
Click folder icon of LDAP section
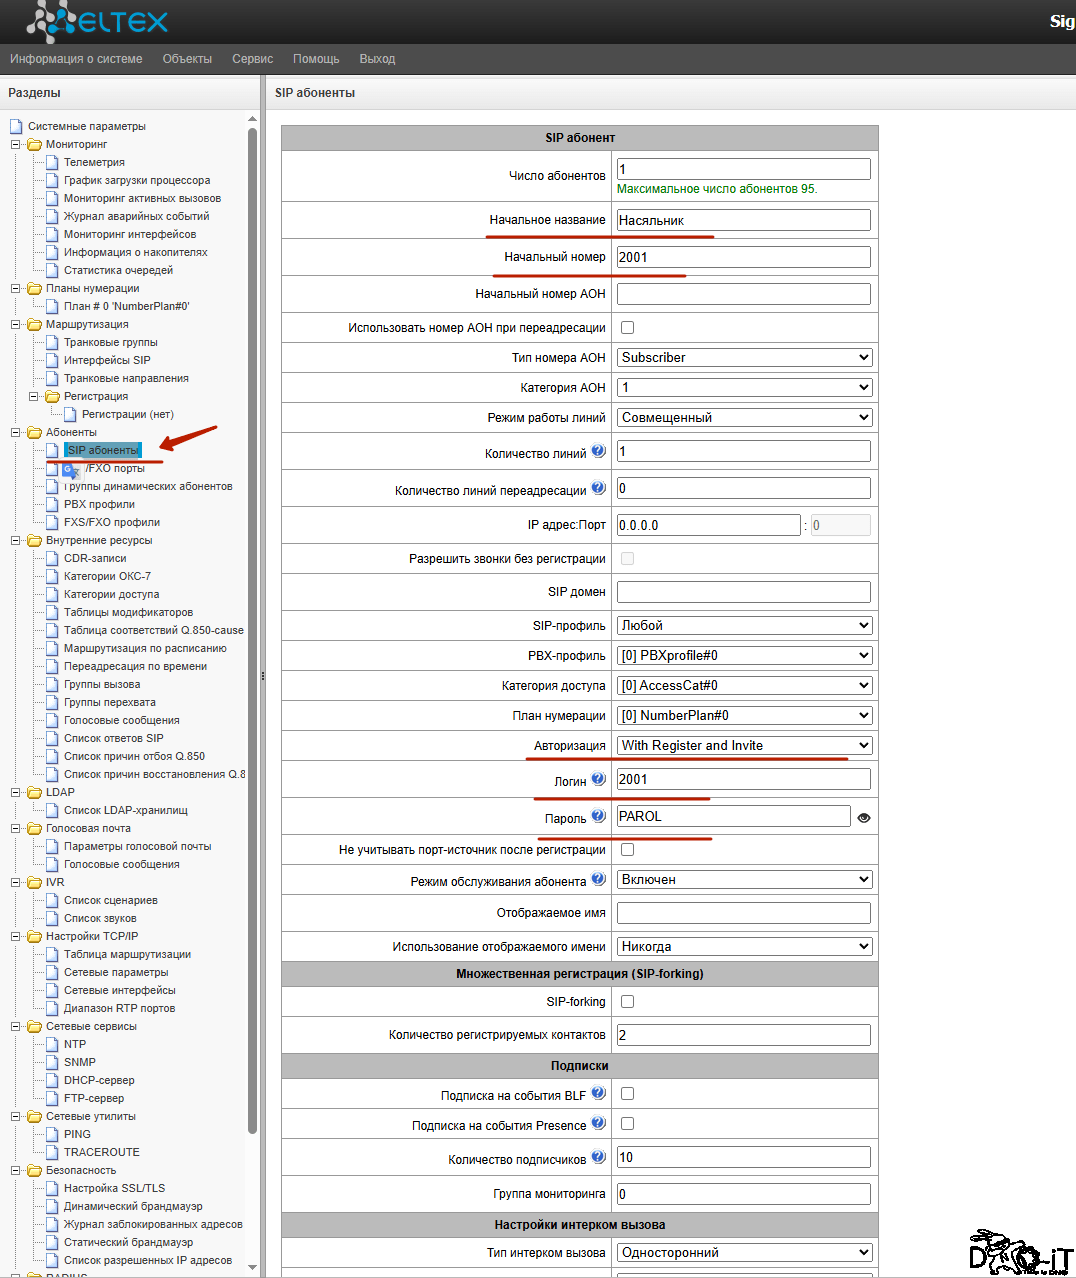tap(34, 792)
